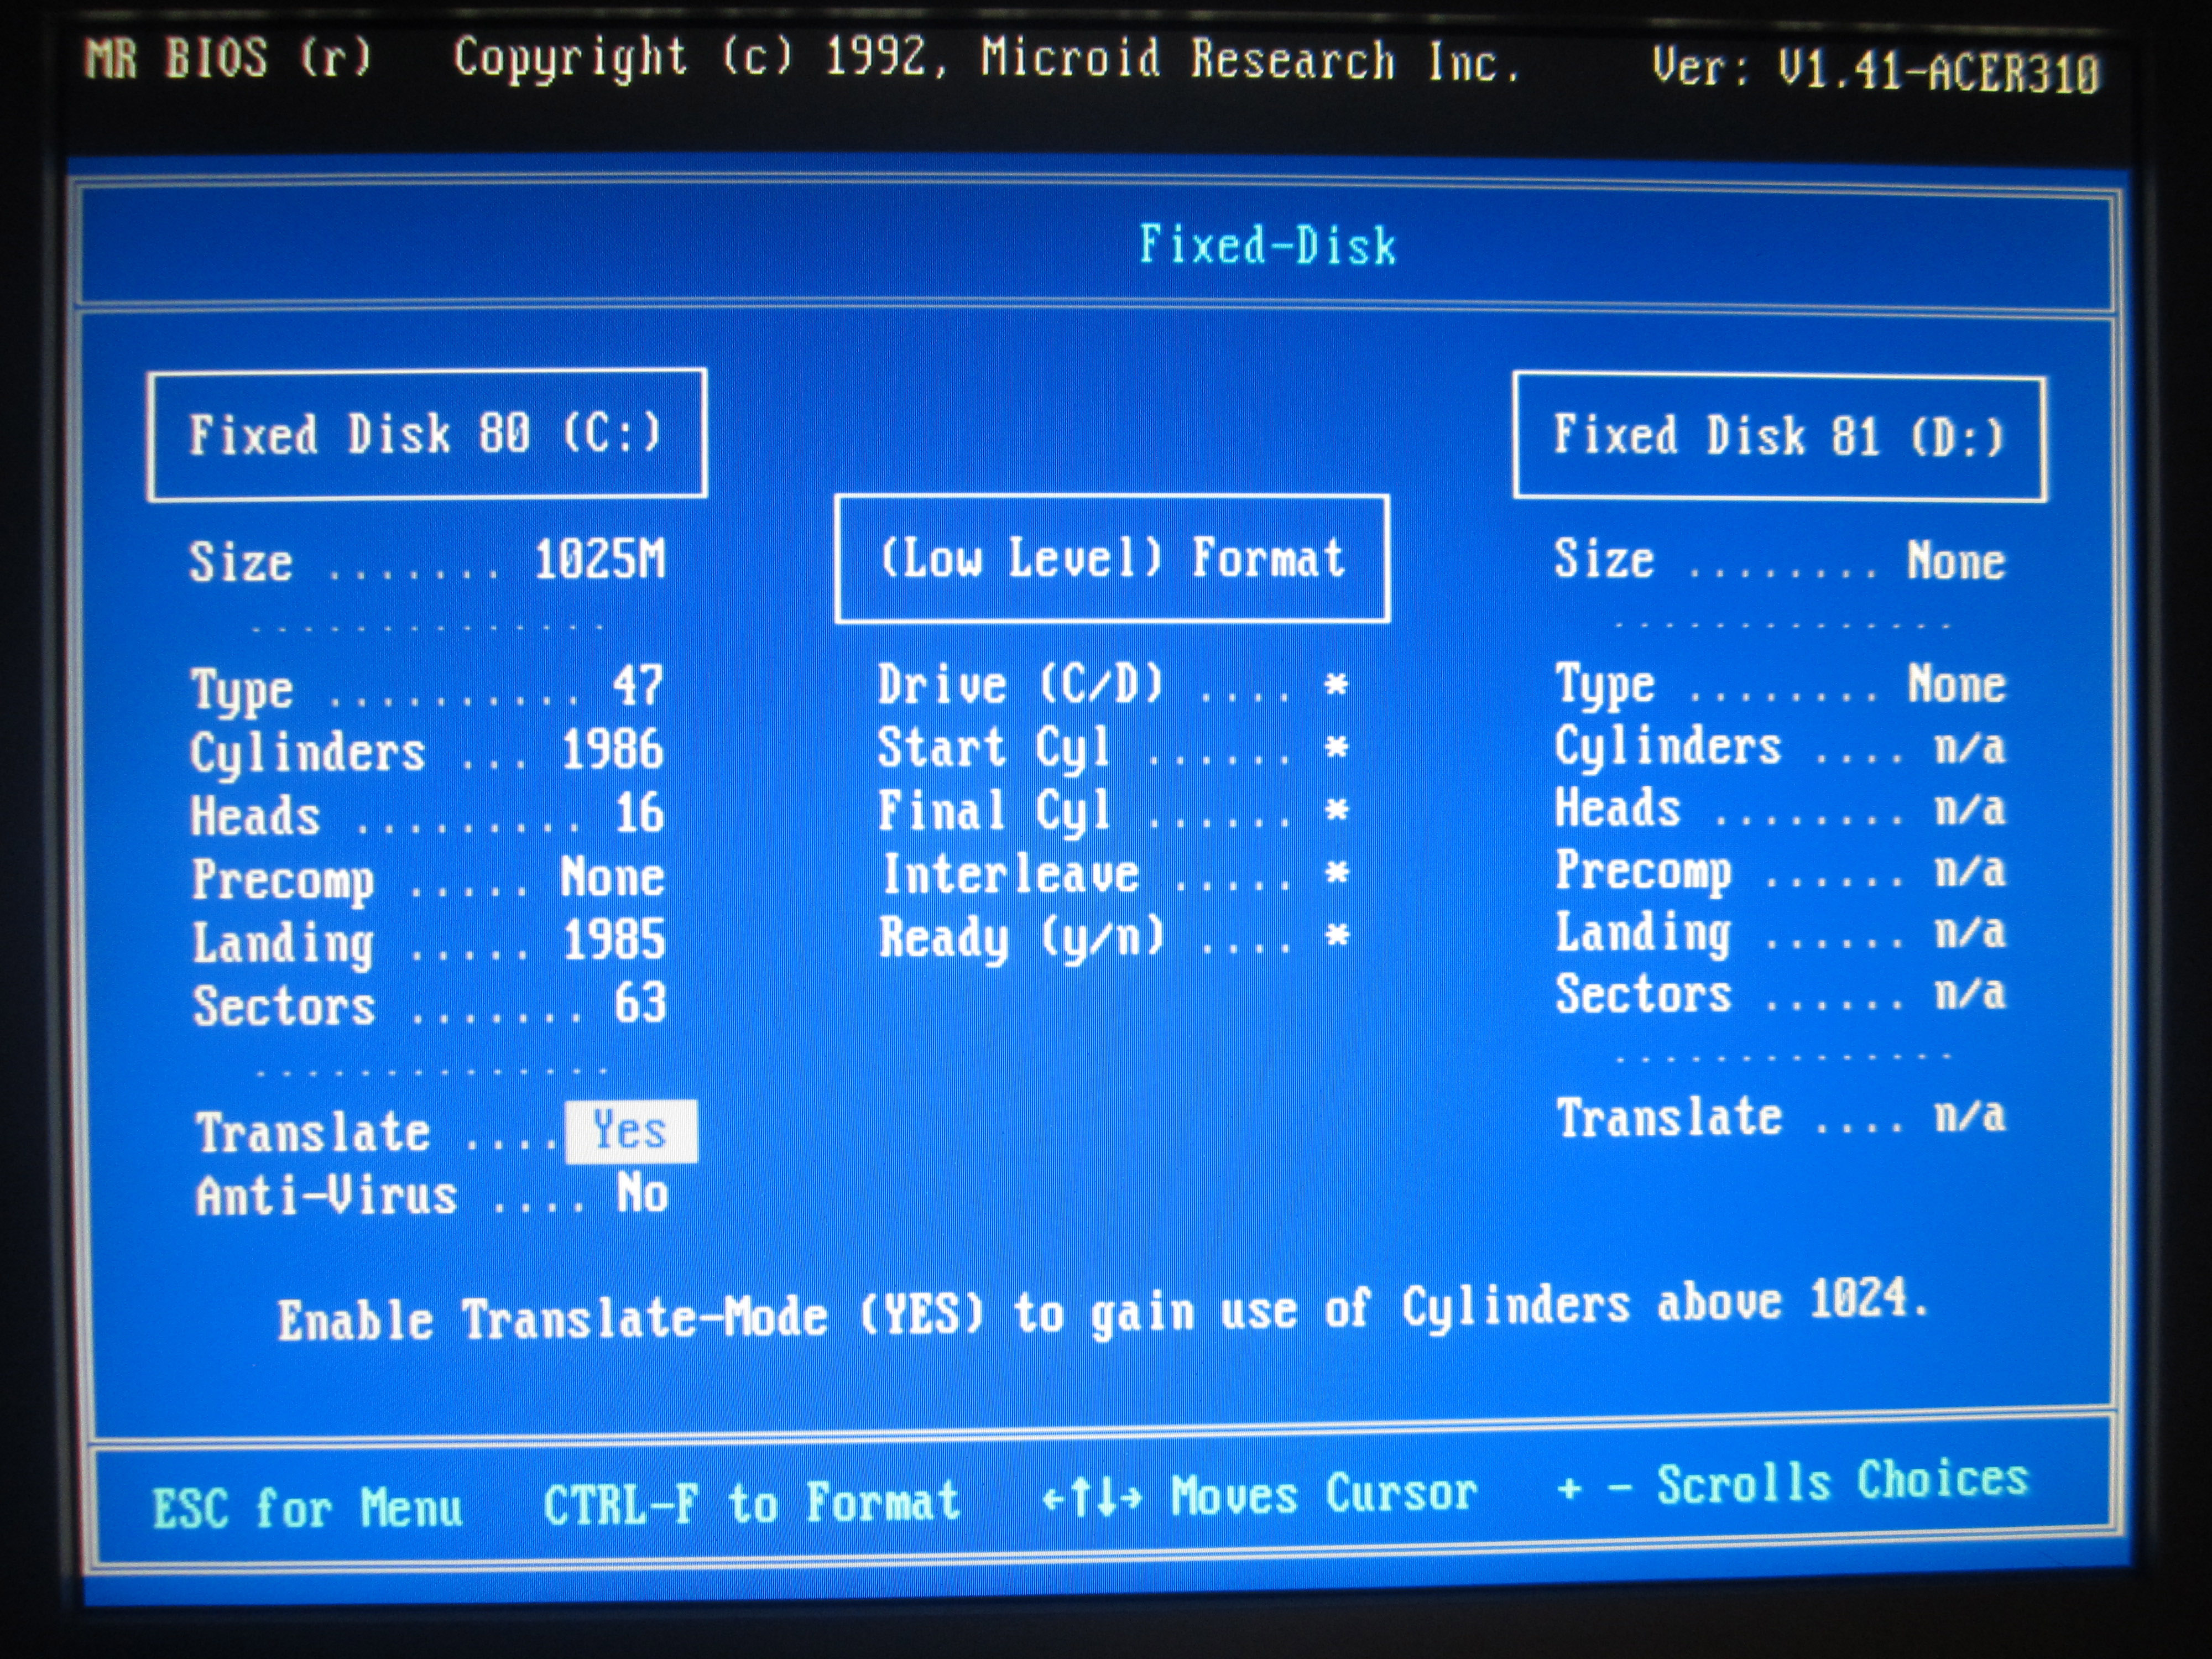This screenshot has width=2212, height=1659.
Task: Select the Type 47 value for disk C
Action: [x=637, y=687]
